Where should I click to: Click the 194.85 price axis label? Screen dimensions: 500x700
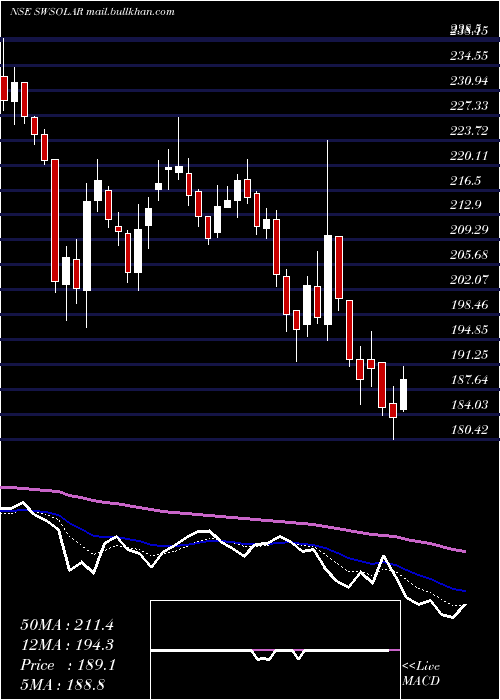pos(469,330)
